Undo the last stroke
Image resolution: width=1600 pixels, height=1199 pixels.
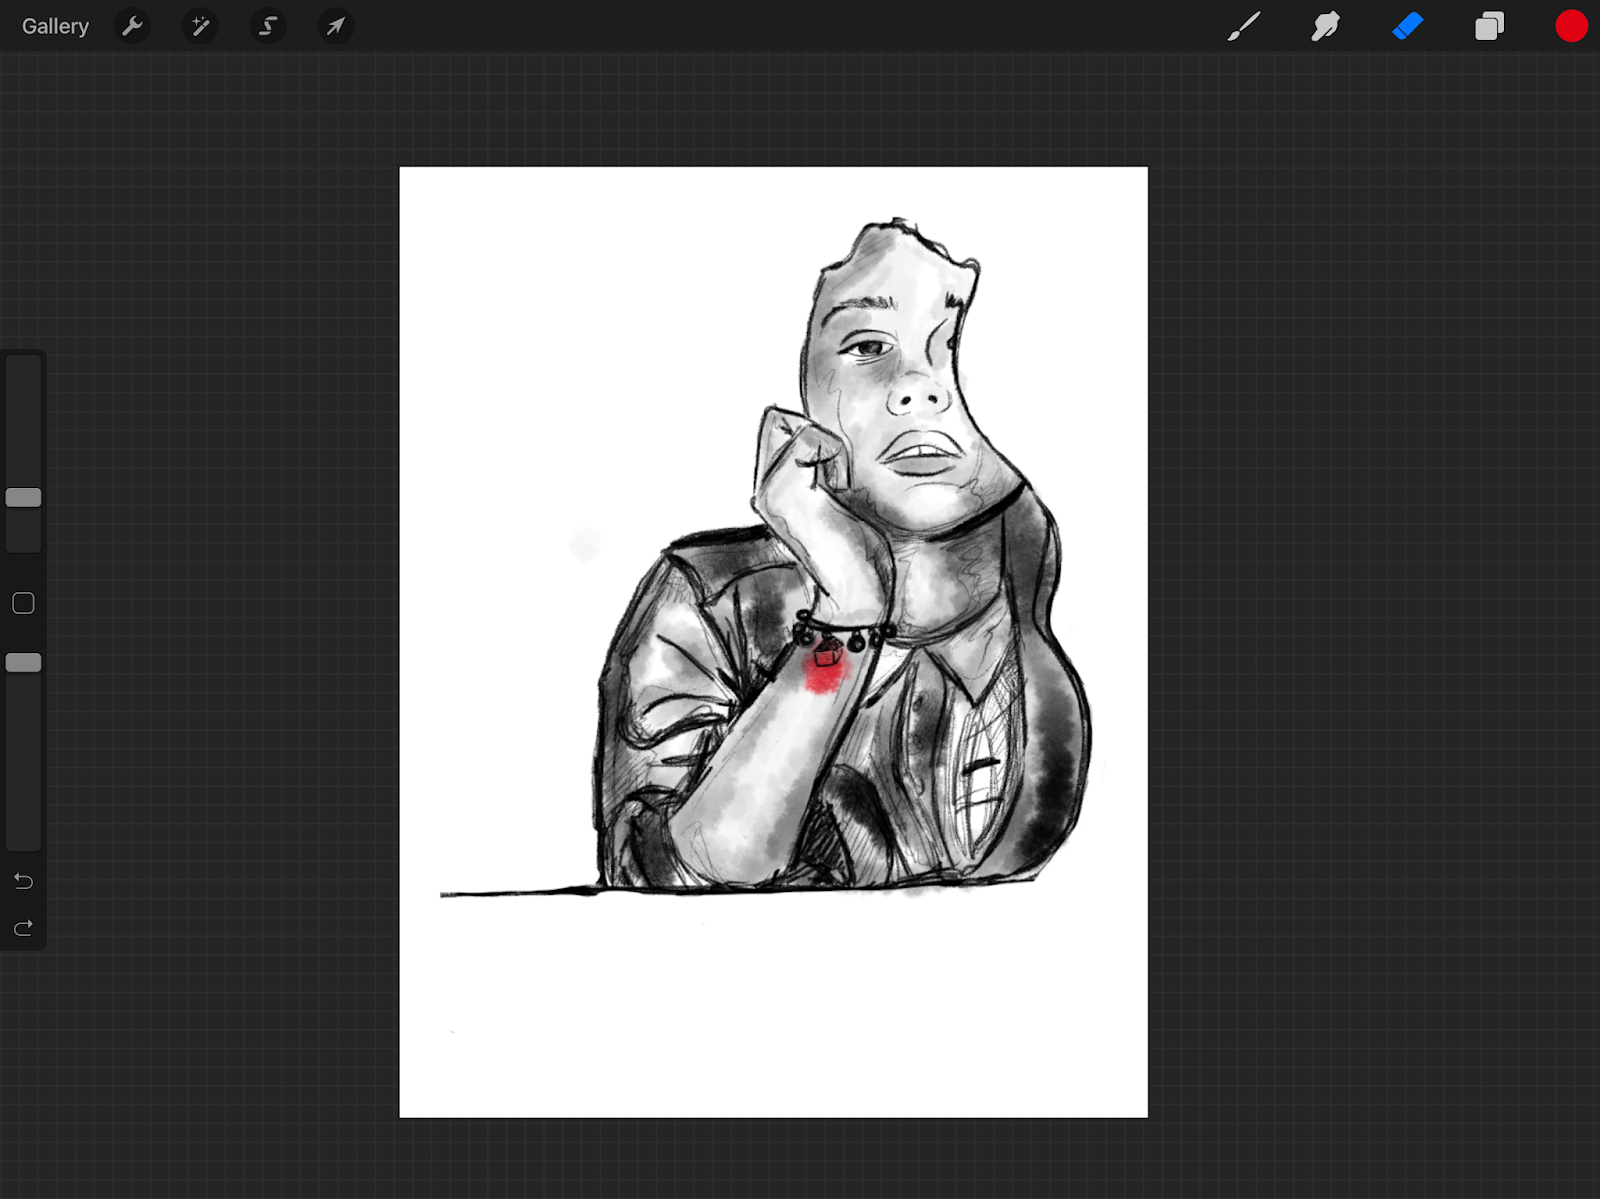23,881
